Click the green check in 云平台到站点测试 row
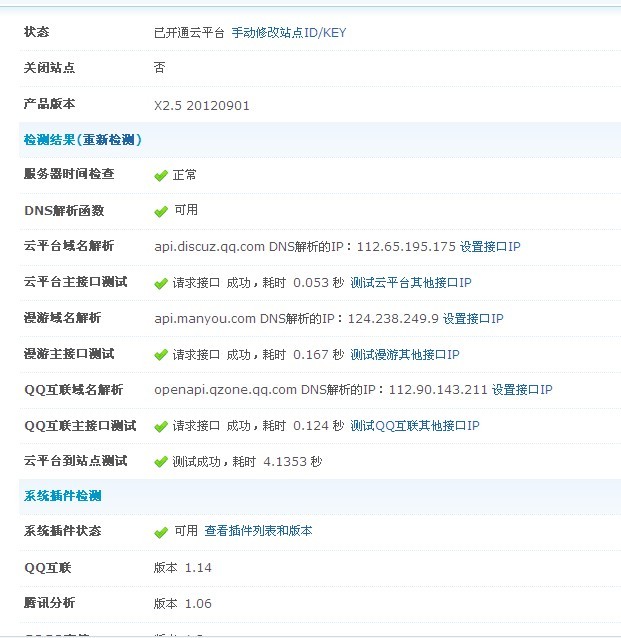Viewport: 621px width, 638px height. tap(161, 462)
